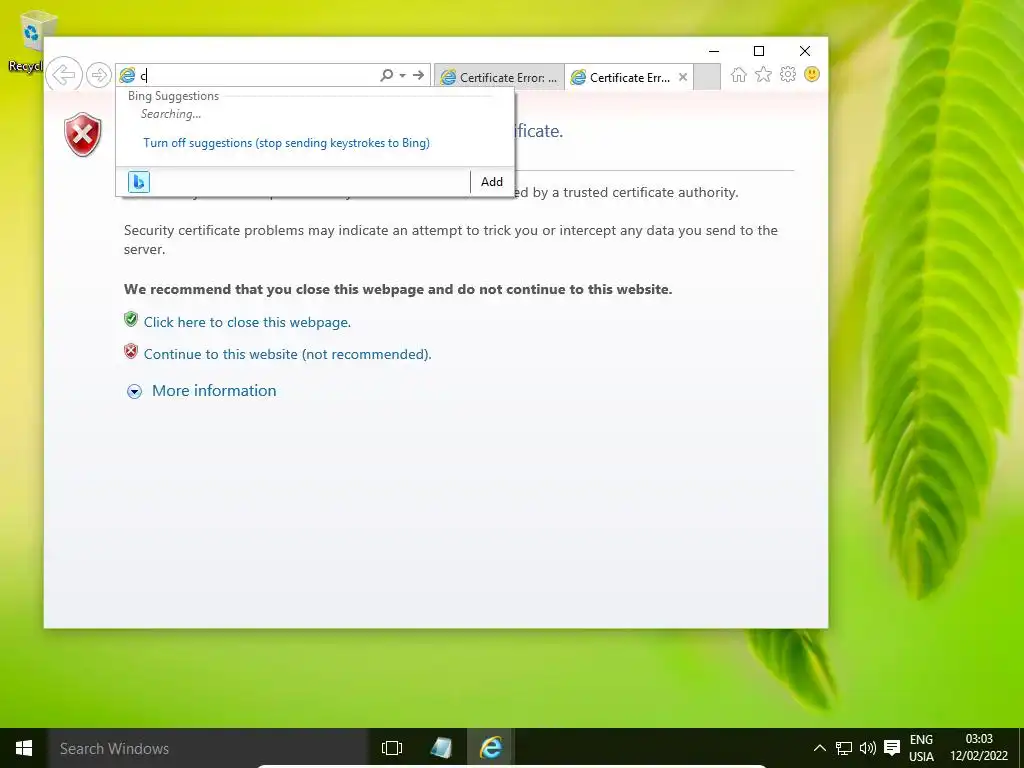This screenshot has height=768, width=1024.
Task: Minimize the Internet Explorer window
Action: pos(714,51)
